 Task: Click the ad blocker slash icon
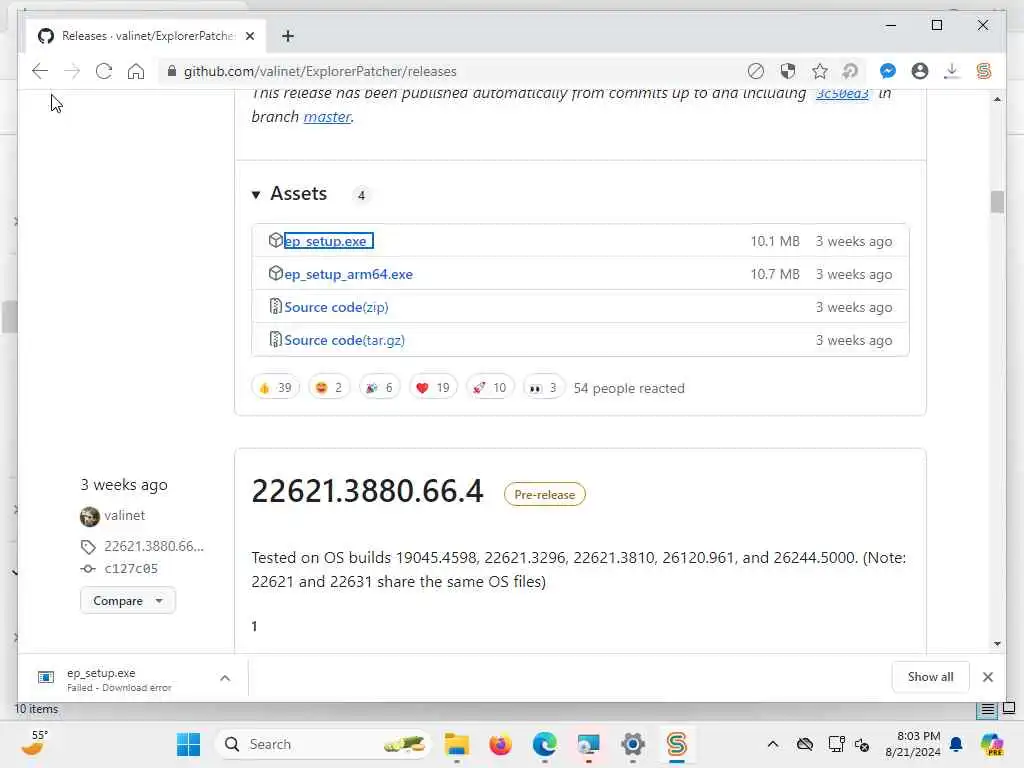pyautogui.click(x=756, y=71)
